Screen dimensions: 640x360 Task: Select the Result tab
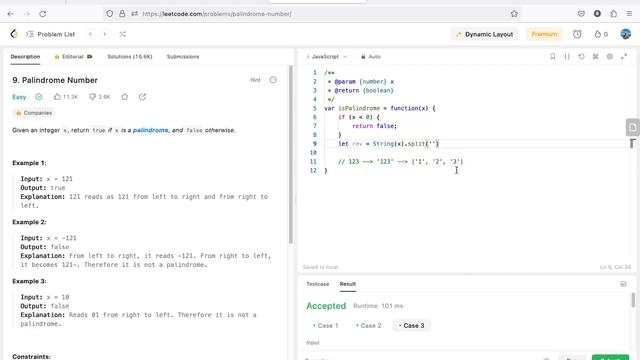[x=348, y=284]
